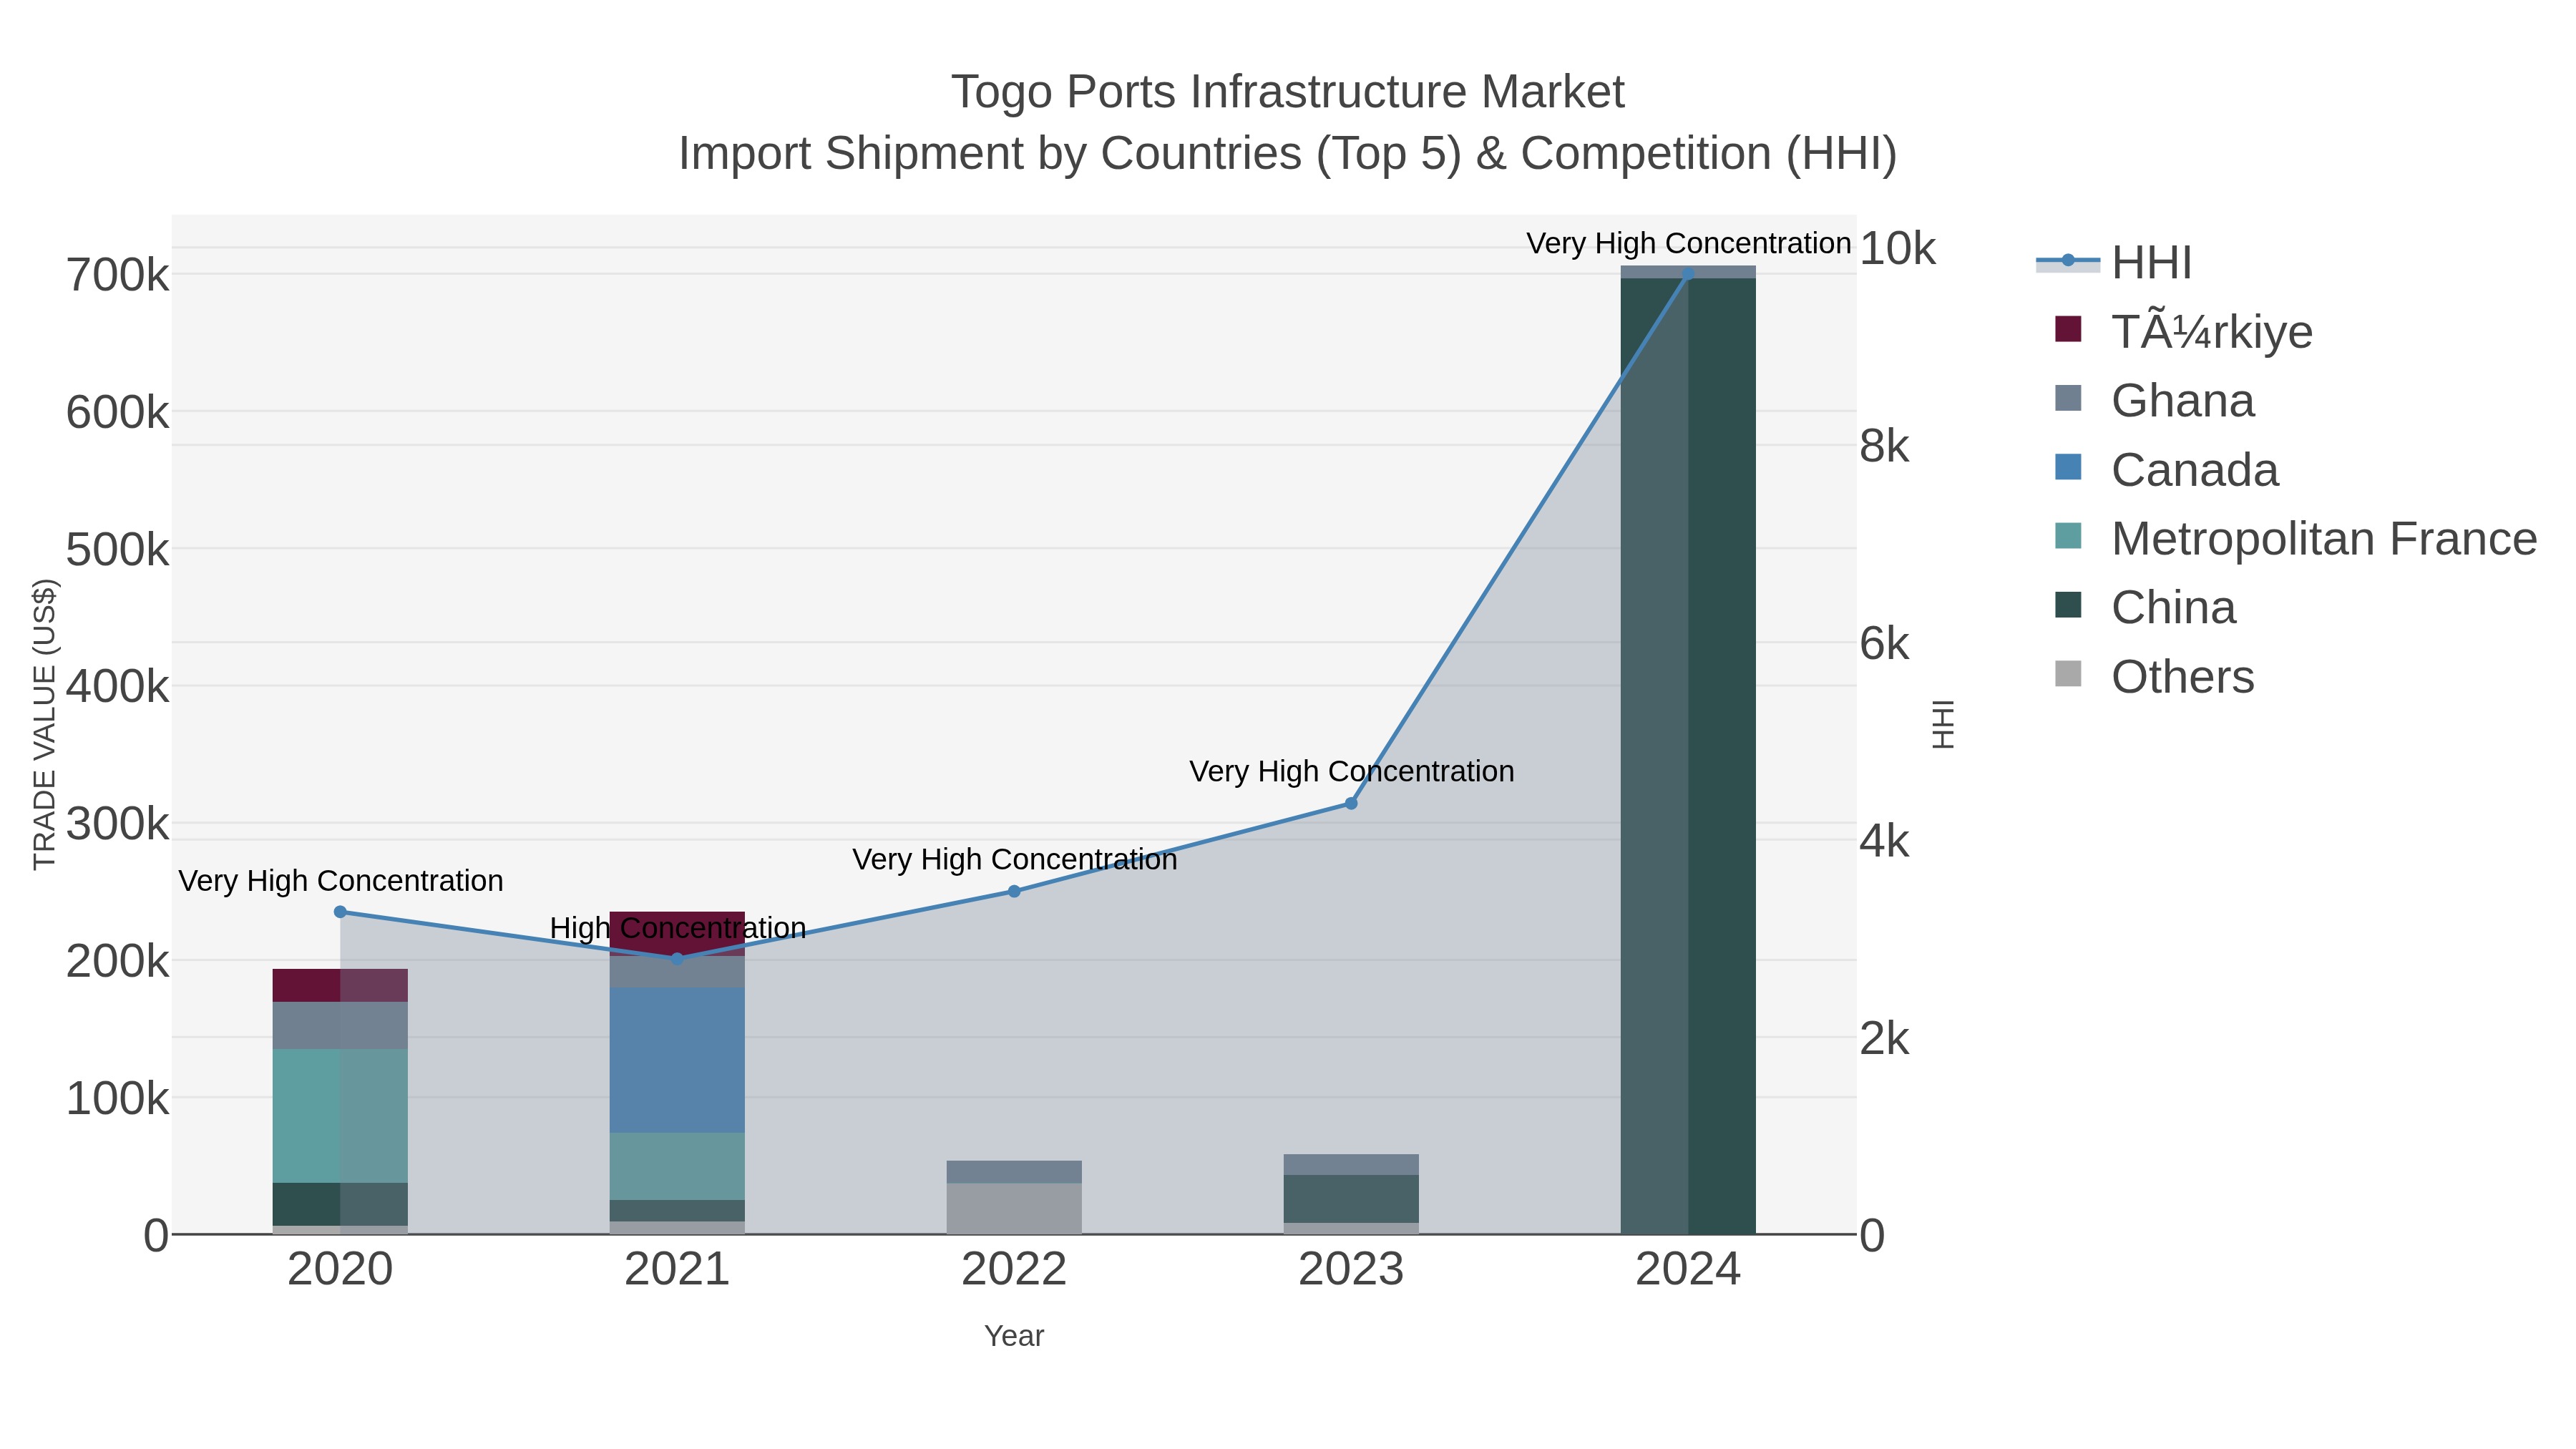Click the 10k HHI axis tick
This screenshot has width=2576, height=1449.
pyautogui.click(x=1897, y=248)
